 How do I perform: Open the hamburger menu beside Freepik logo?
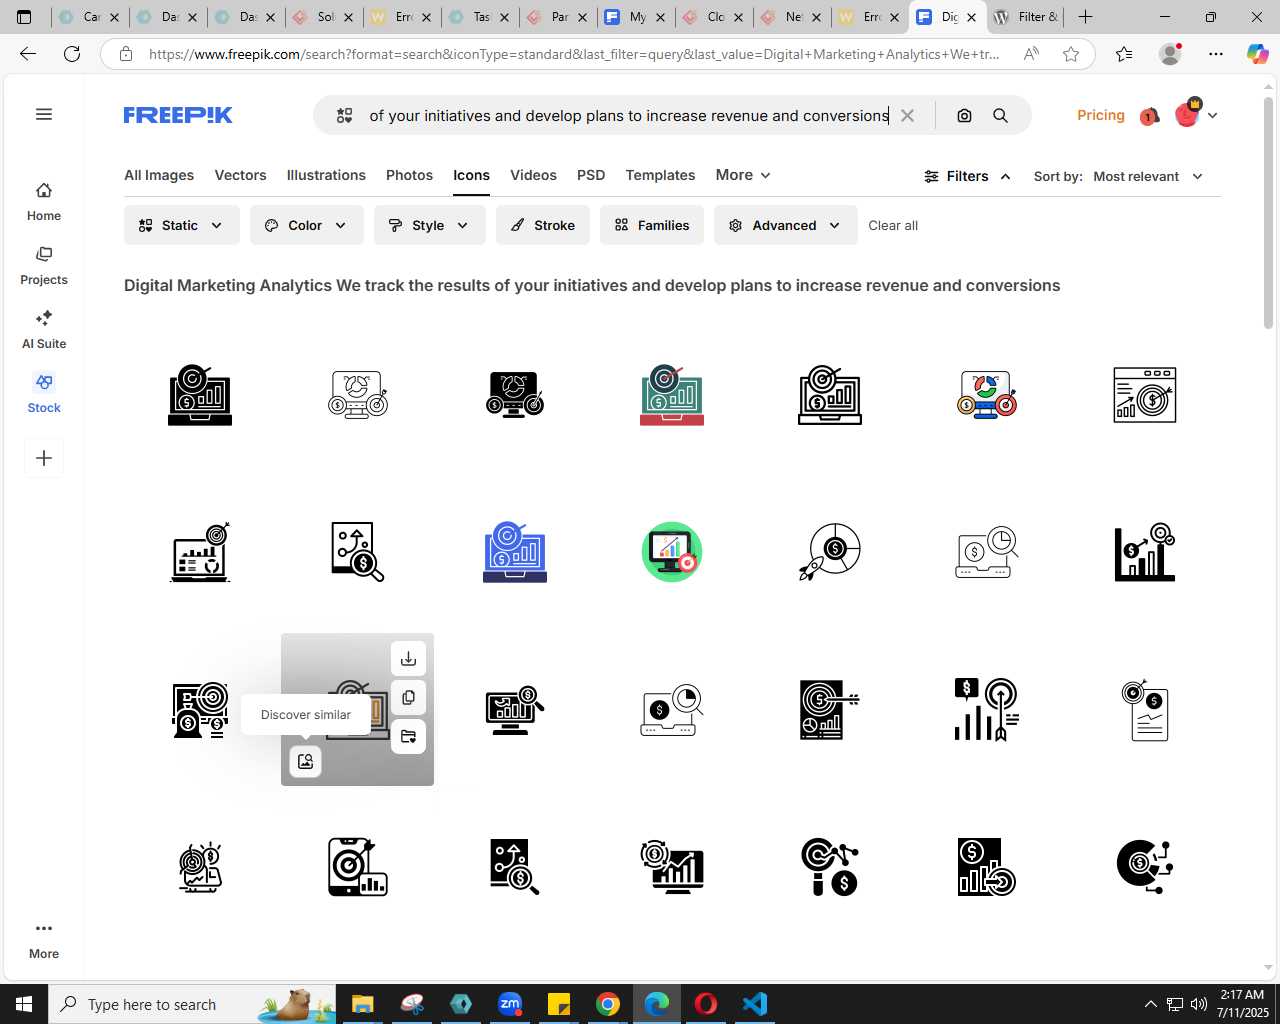pyautogui.click(x=44, y=114)
